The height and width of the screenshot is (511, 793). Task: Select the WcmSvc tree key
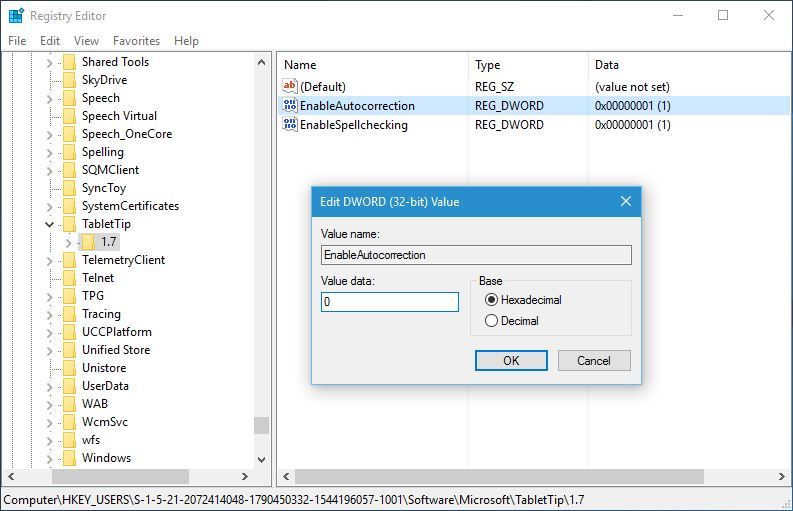[105, 421]
